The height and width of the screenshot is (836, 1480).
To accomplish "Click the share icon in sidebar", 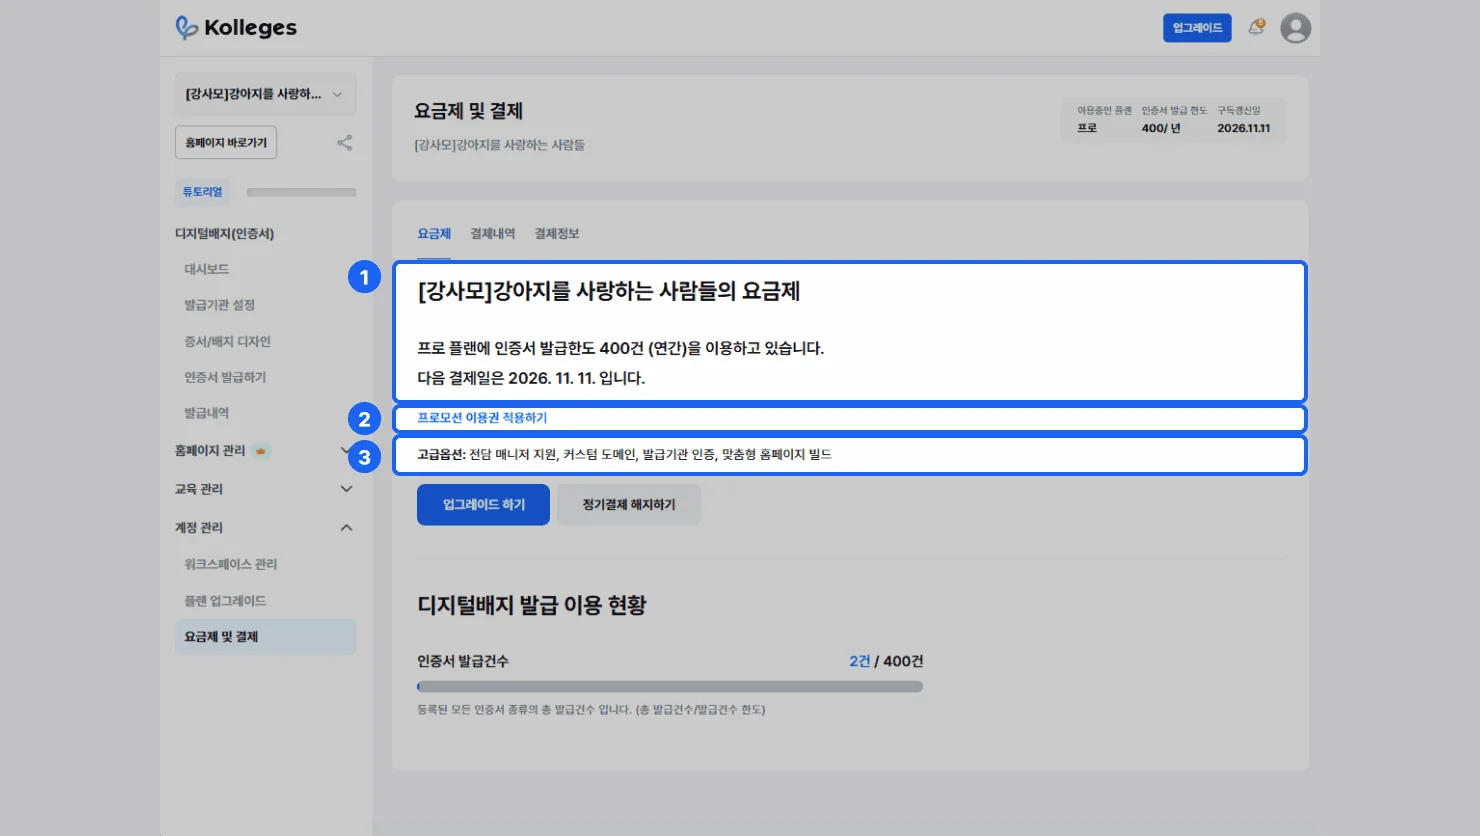I will pyautogui.click(x=344, y=143).
